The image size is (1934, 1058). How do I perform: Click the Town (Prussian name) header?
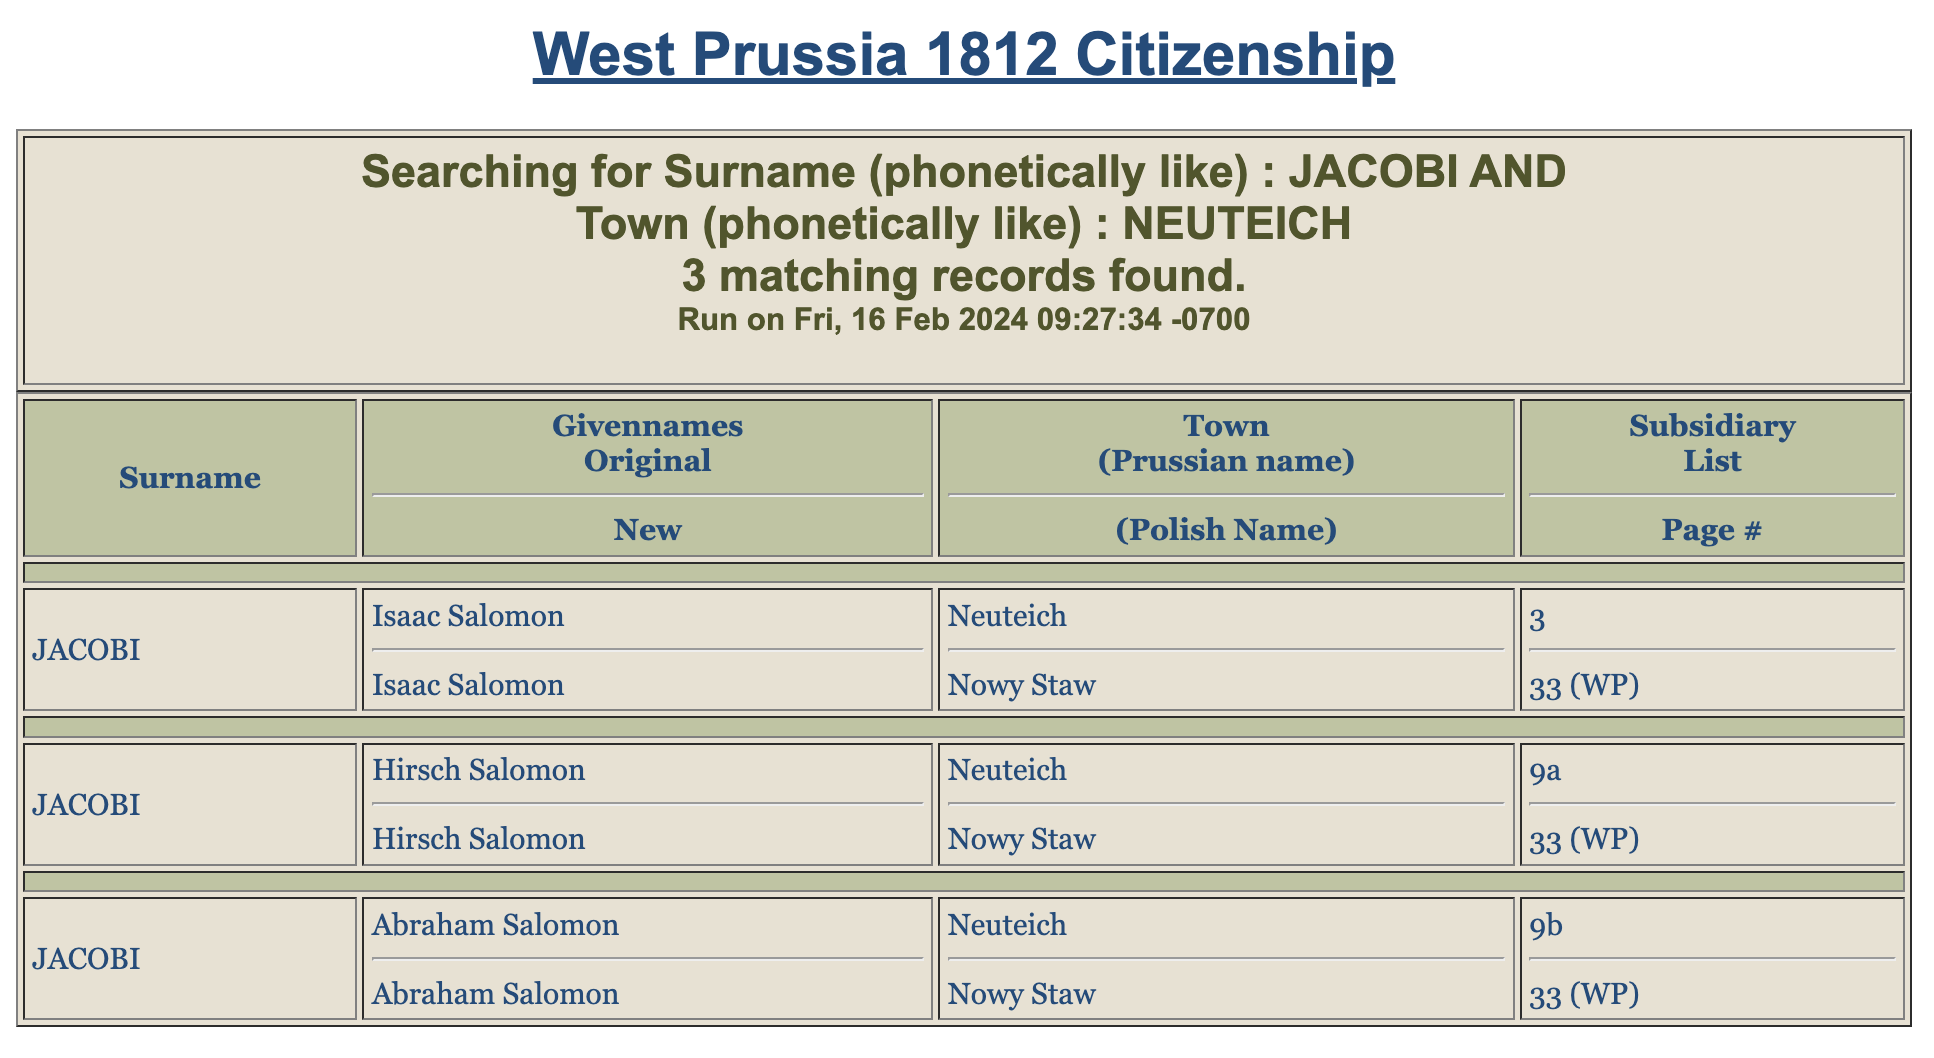1226,443
